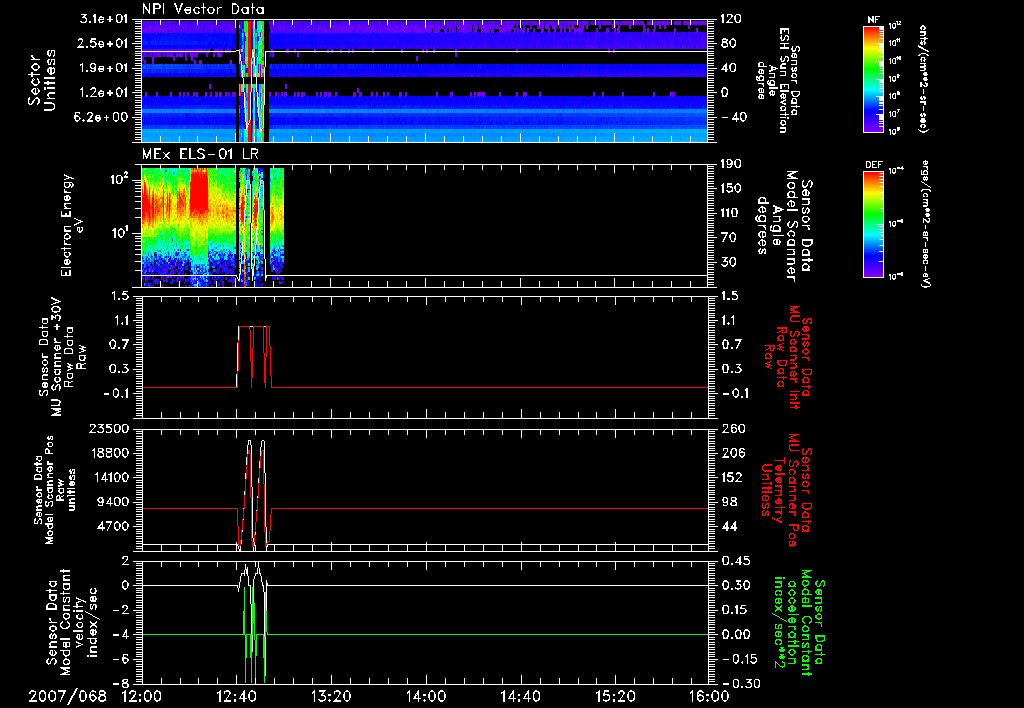1024x708 pixels.
Task: Click the 'ESH Sun Elevation Angle degree' label
Action: [x=776, y=80]
